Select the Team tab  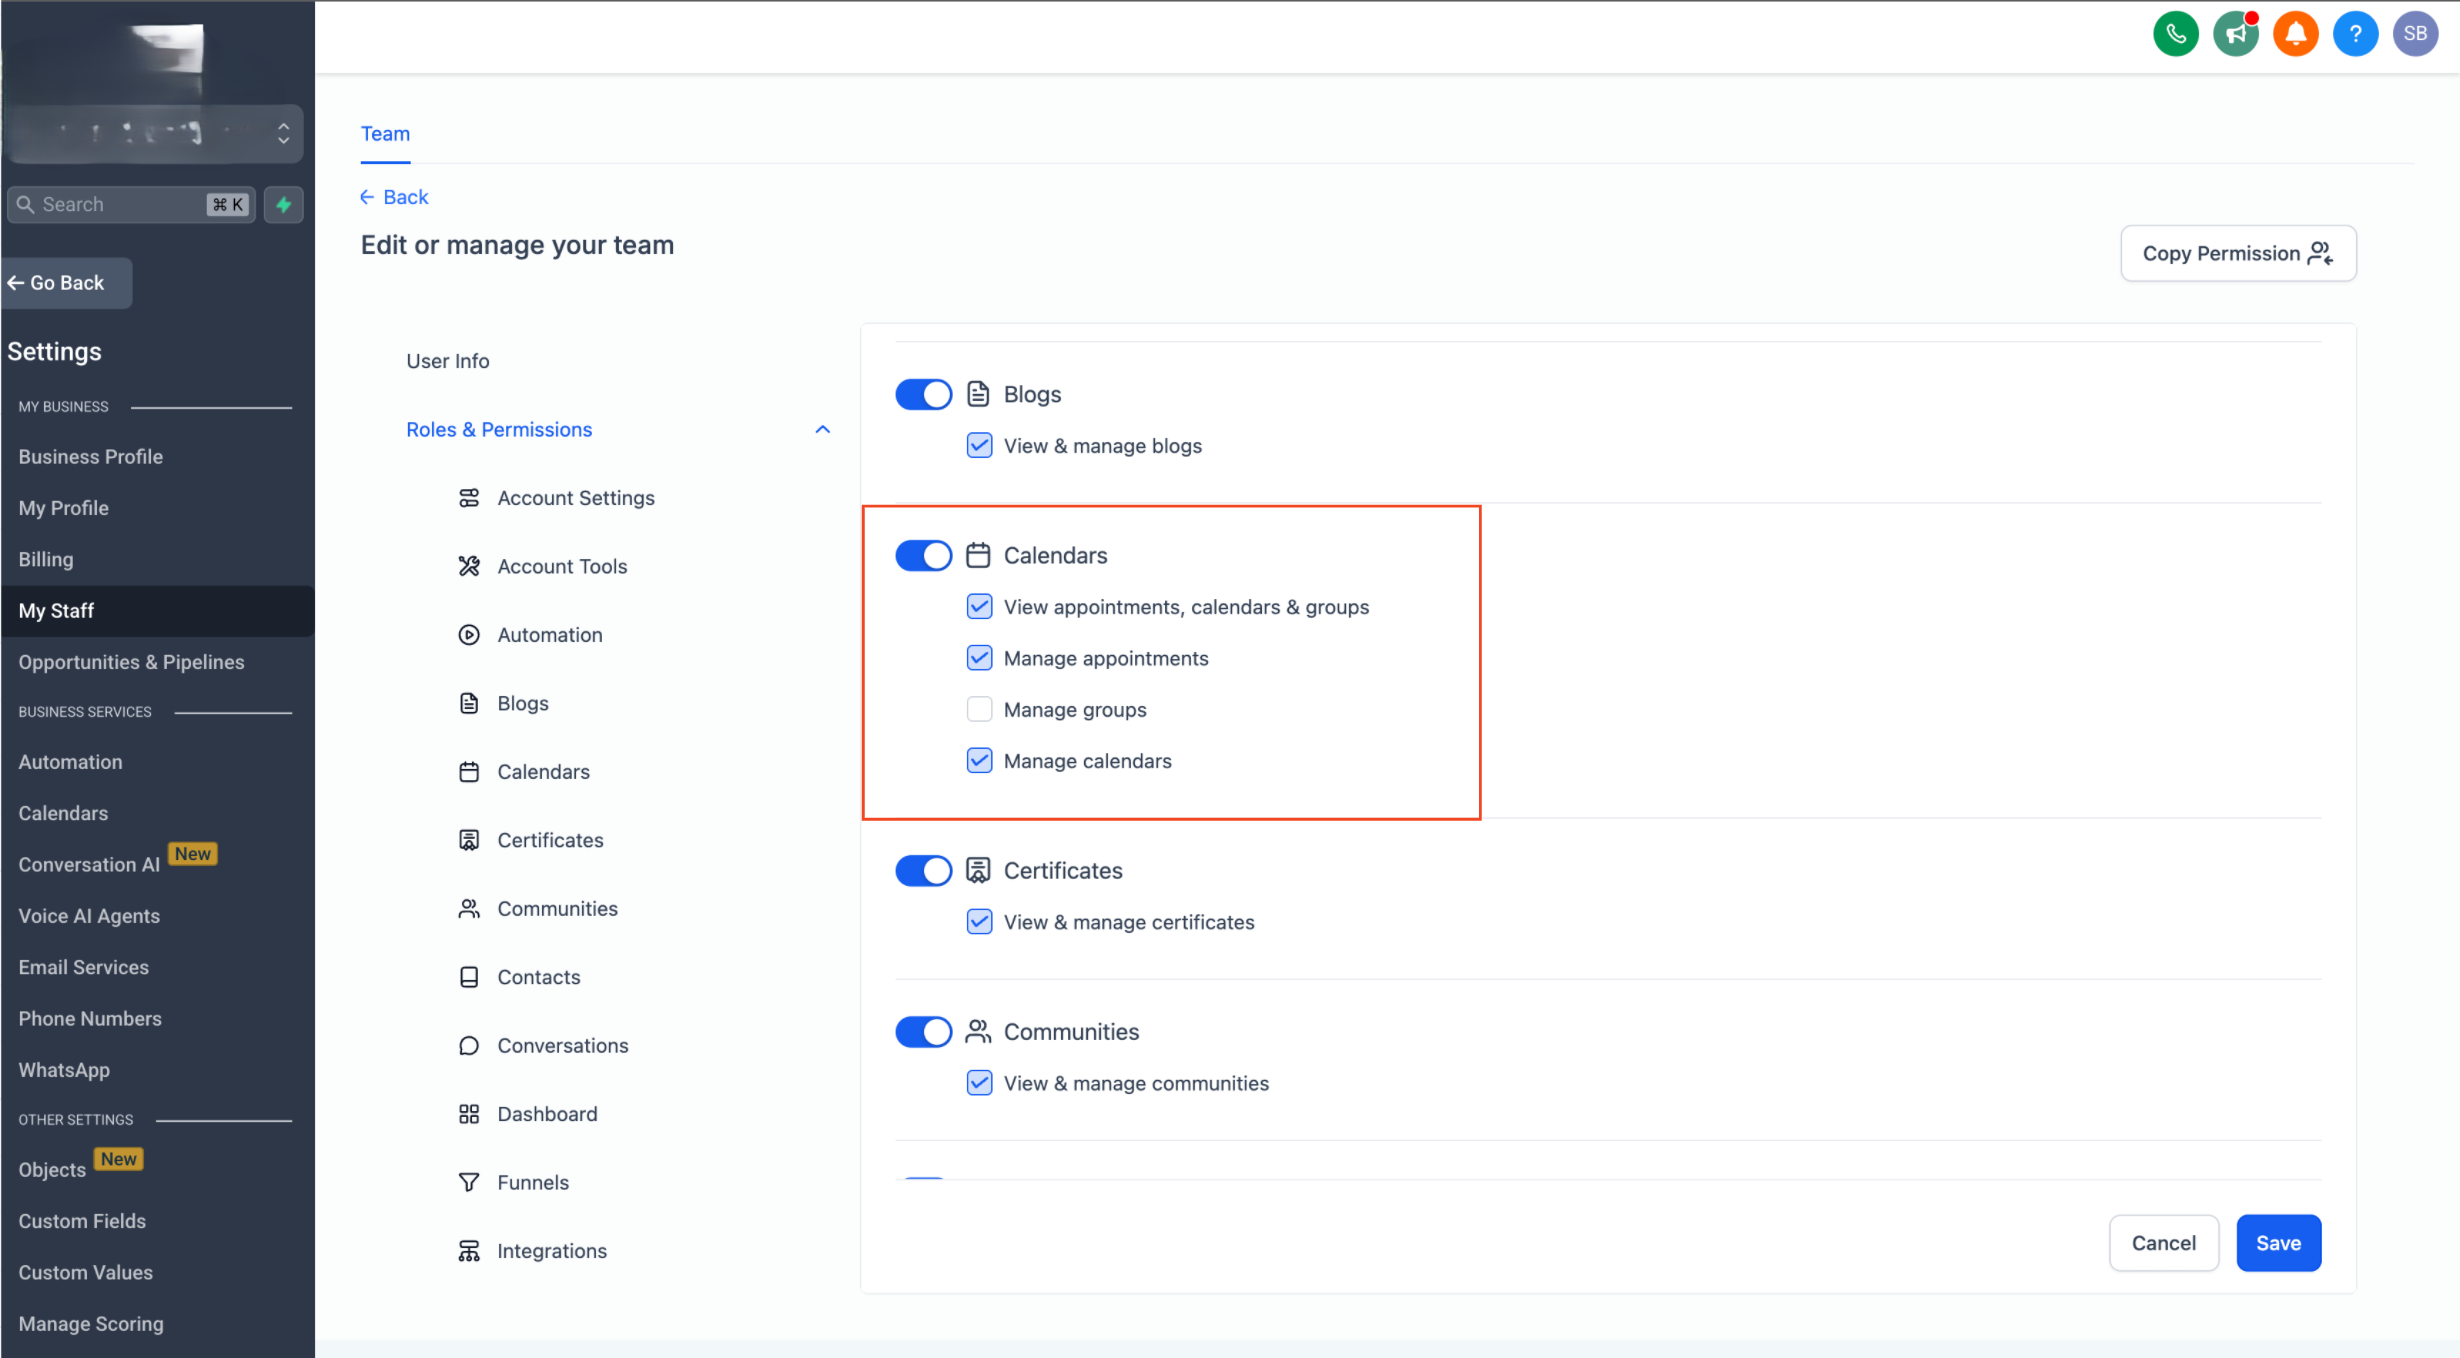point(385,134)
